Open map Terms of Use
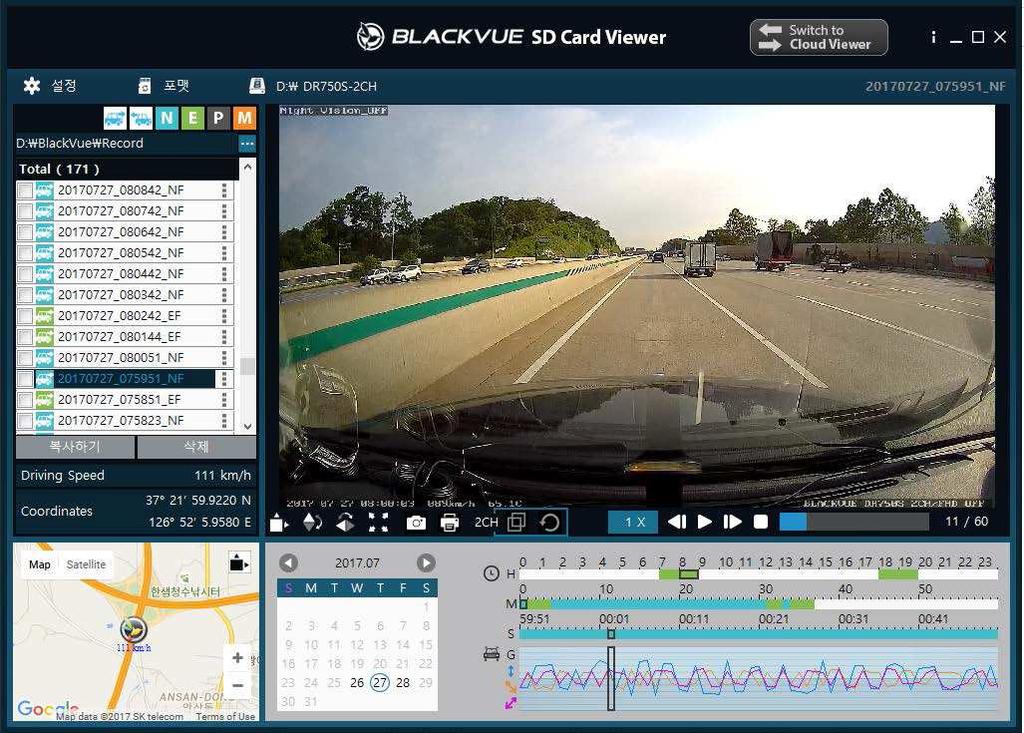The height and width of the screenshot is (733, 1024). coord(225,717)
